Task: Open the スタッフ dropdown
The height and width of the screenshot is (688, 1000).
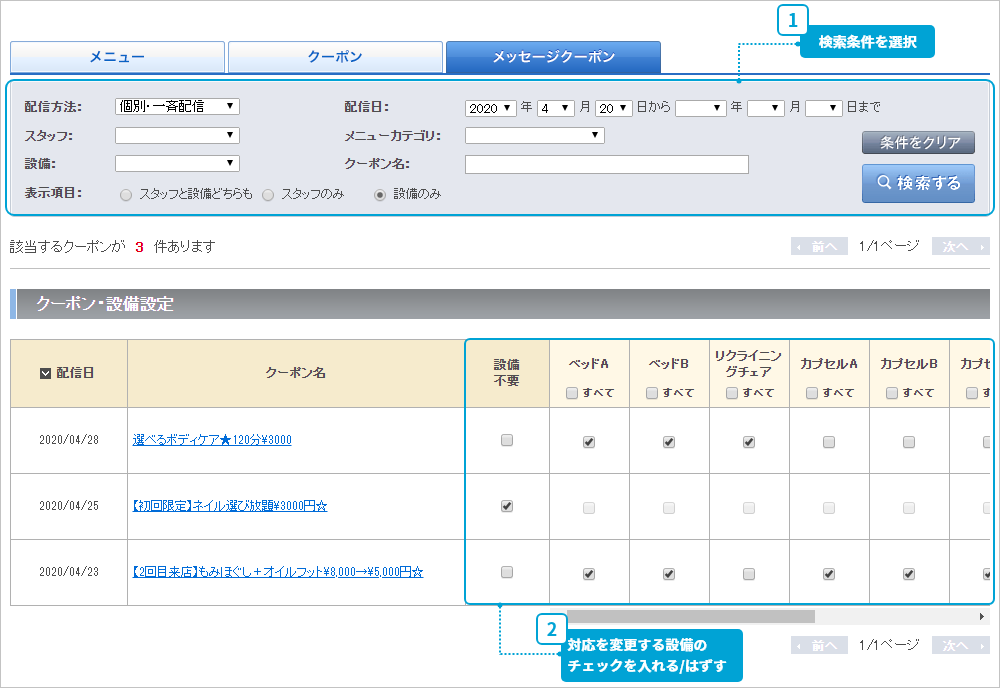Action: point(177,135)
